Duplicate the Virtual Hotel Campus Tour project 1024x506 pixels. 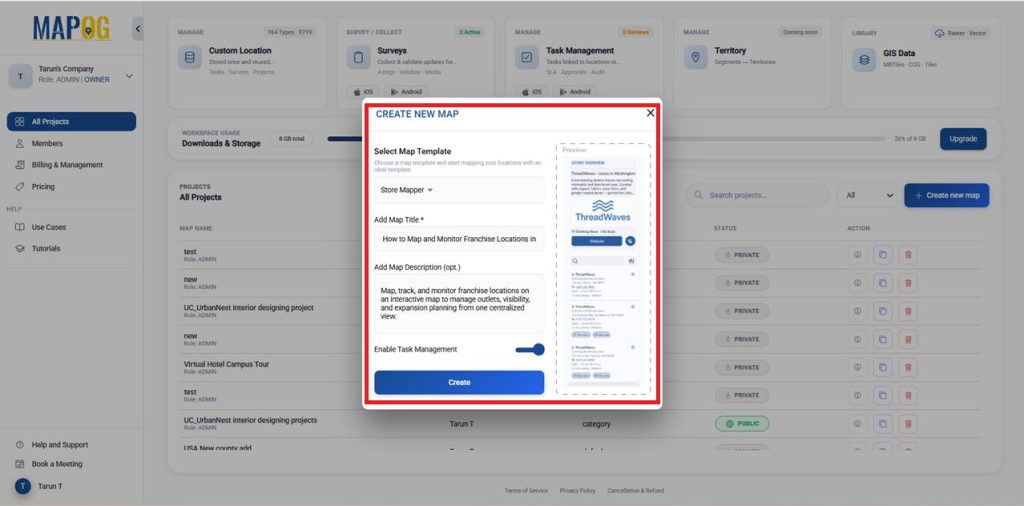click(882, 367)
